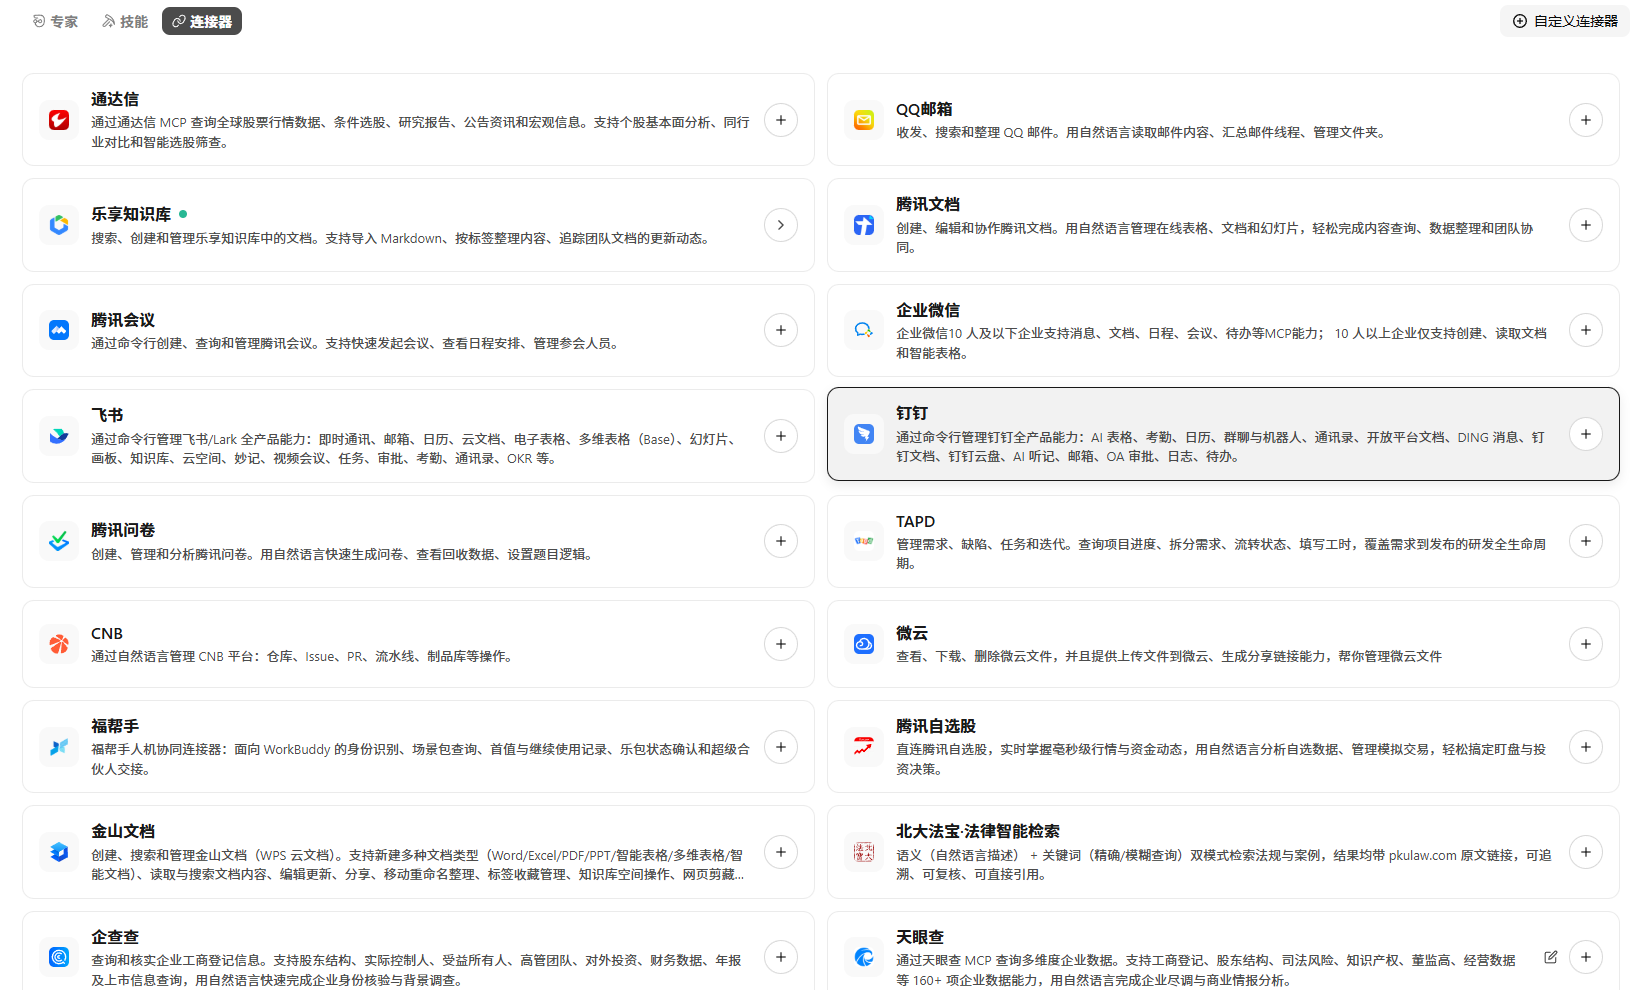The width and height of the screenshot is (1641, 990).
Task: Click the 乐享知识库 connector title
Action: click(x=131, y=214)
